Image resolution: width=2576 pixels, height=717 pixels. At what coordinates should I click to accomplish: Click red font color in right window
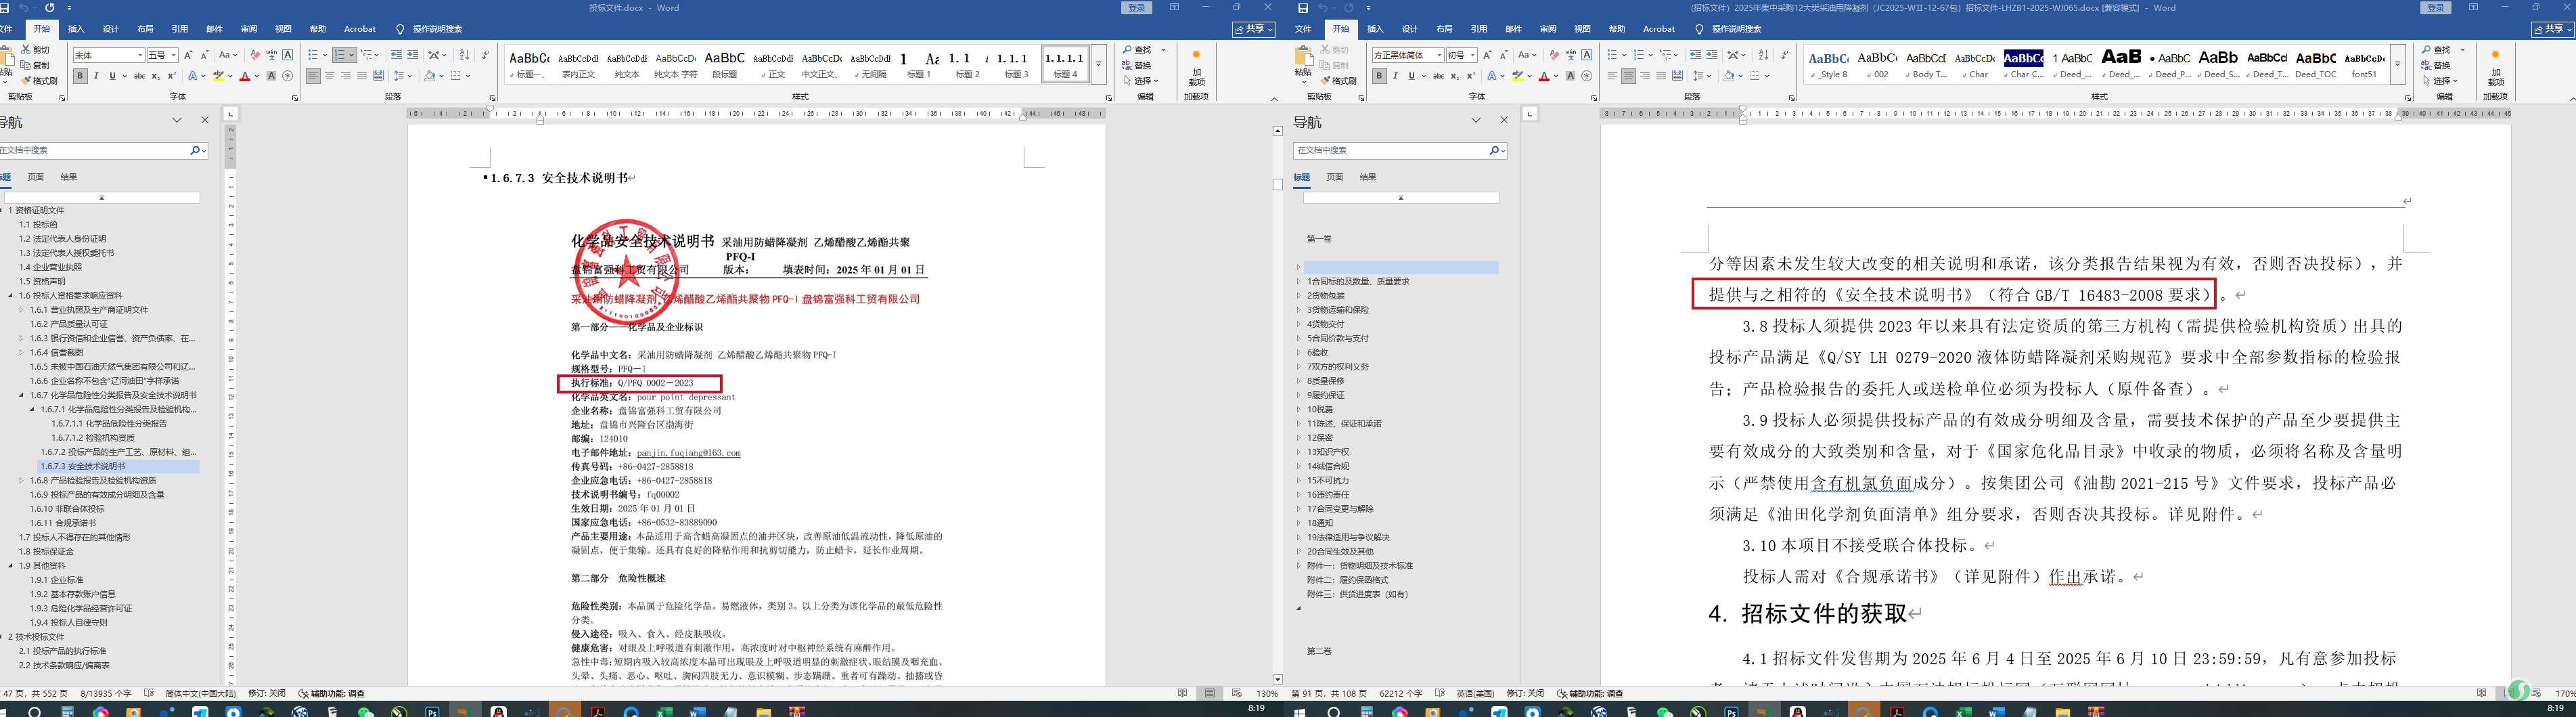pos(1543,76)
